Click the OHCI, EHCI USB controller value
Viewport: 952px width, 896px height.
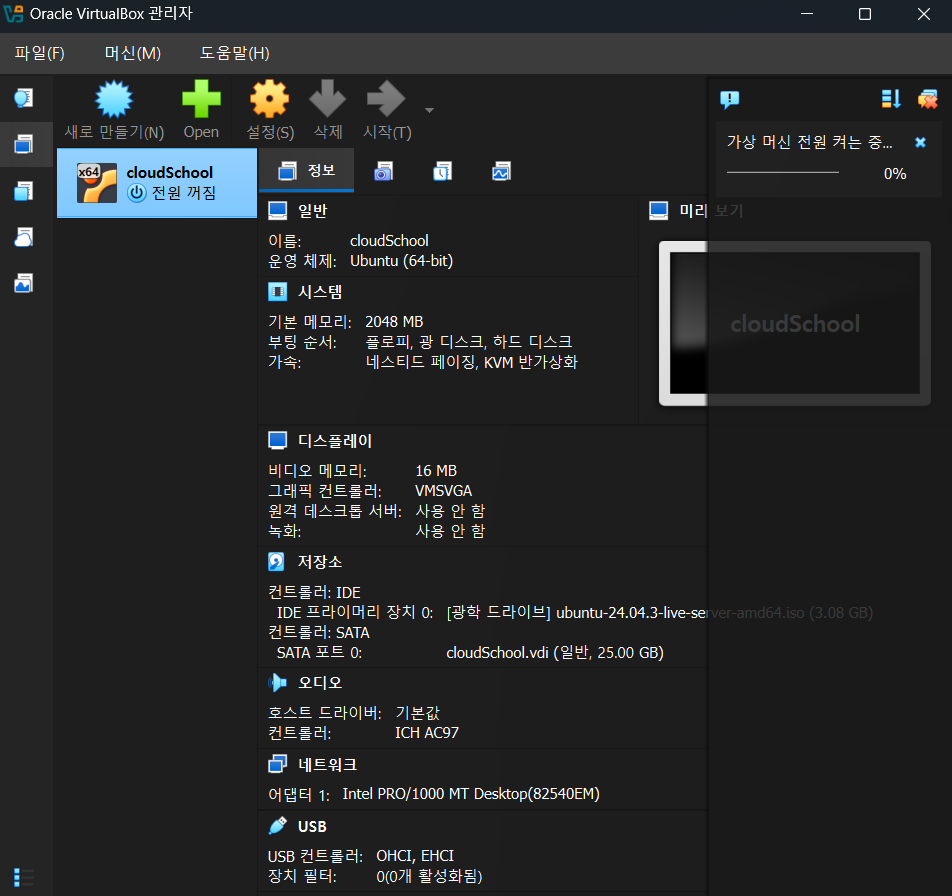pyautogui.click(x=415, y=856)
